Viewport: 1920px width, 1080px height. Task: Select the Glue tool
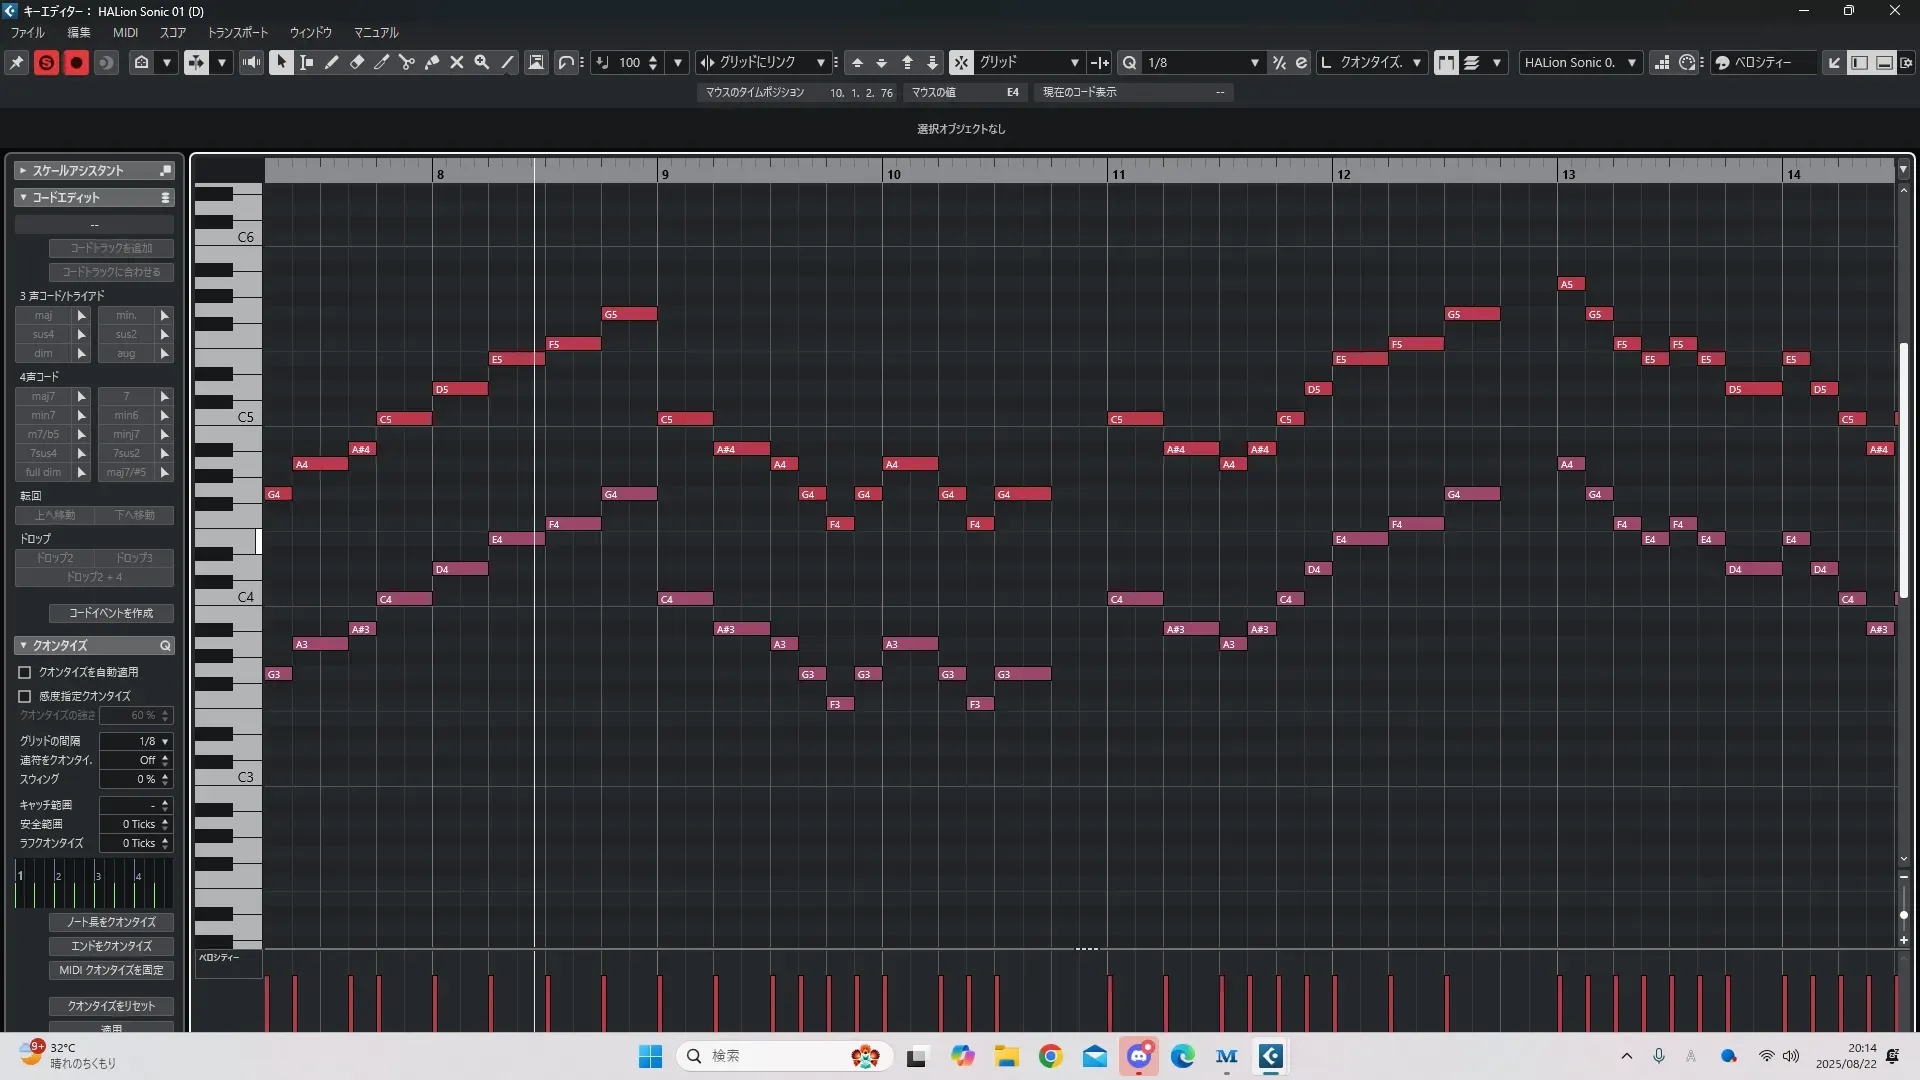point(431,62)
